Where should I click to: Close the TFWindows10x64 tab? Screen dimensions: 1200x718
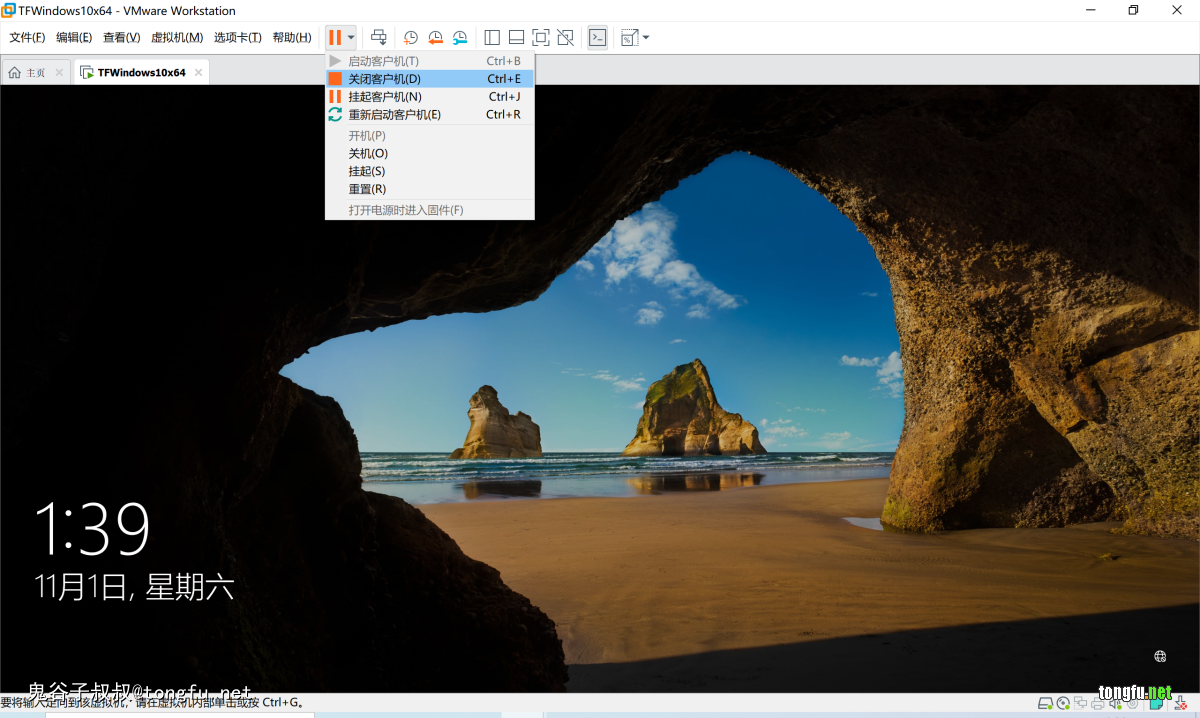pos(199,73)
